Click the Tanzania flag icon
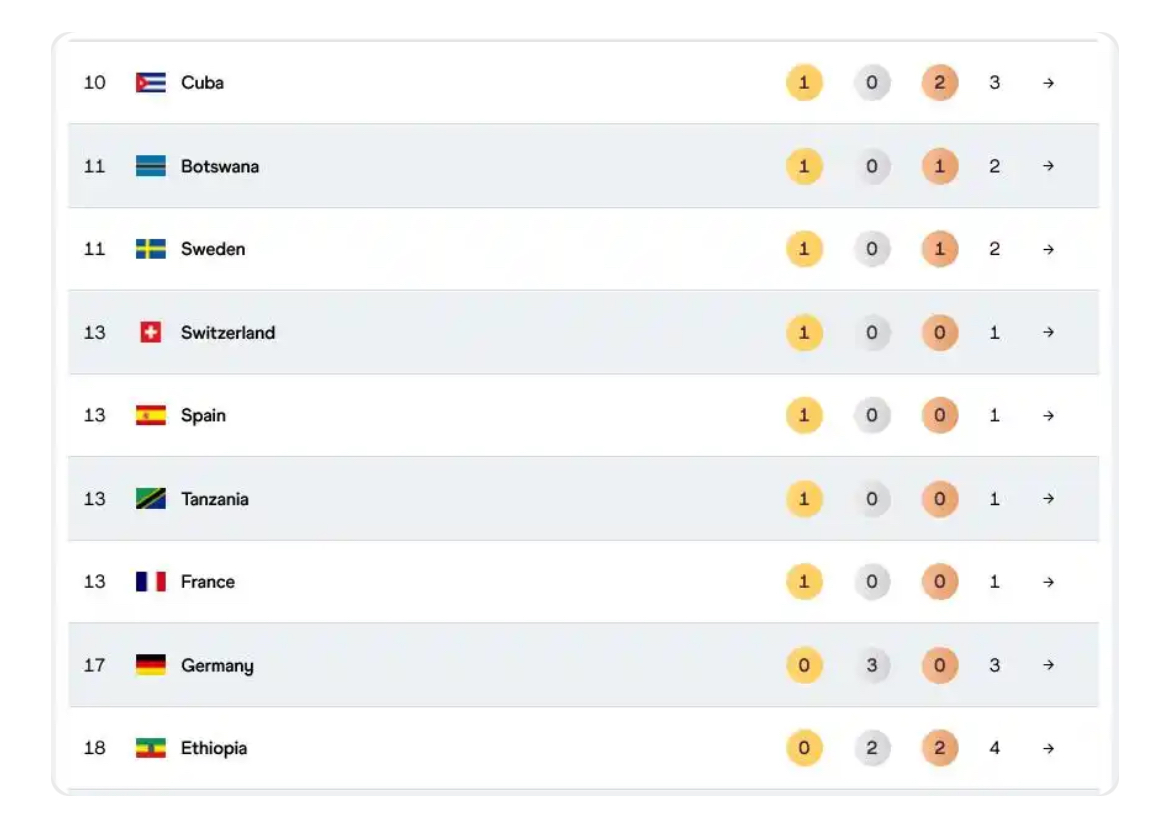The height and width of the screenshot is (834, 1170). click(151, 498)
